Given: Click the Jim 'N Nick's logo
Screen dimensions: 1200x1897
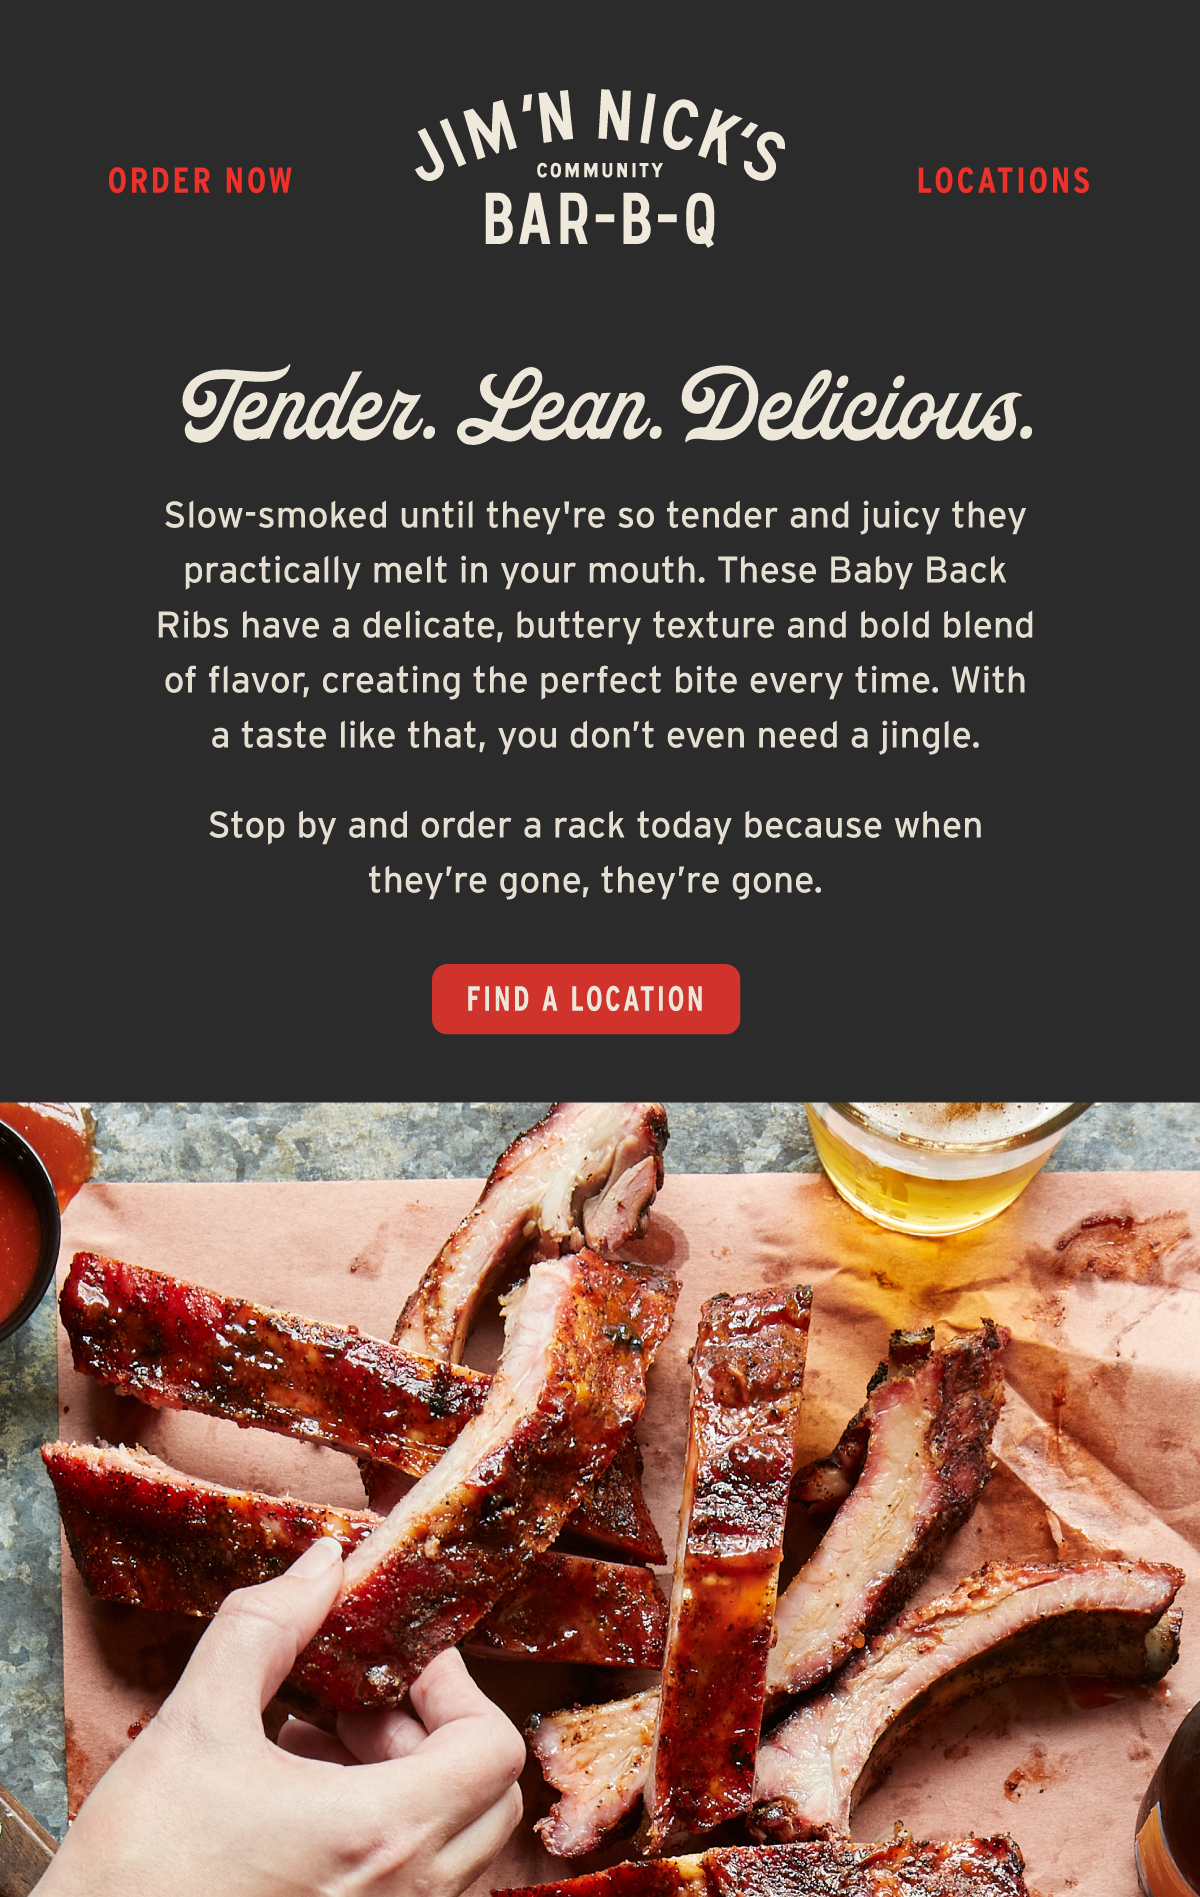Looking at the screenshot, I should (600, 168).
